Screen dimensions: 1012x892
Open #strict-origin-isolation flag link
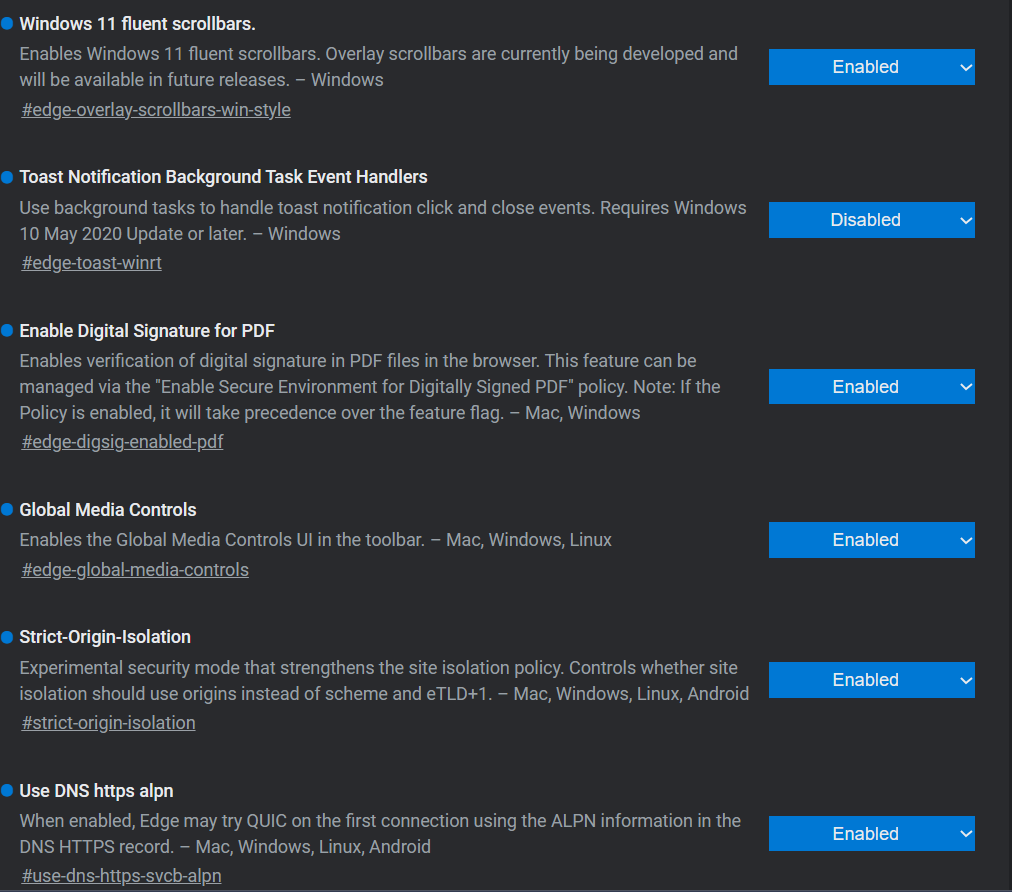(108, 722)
